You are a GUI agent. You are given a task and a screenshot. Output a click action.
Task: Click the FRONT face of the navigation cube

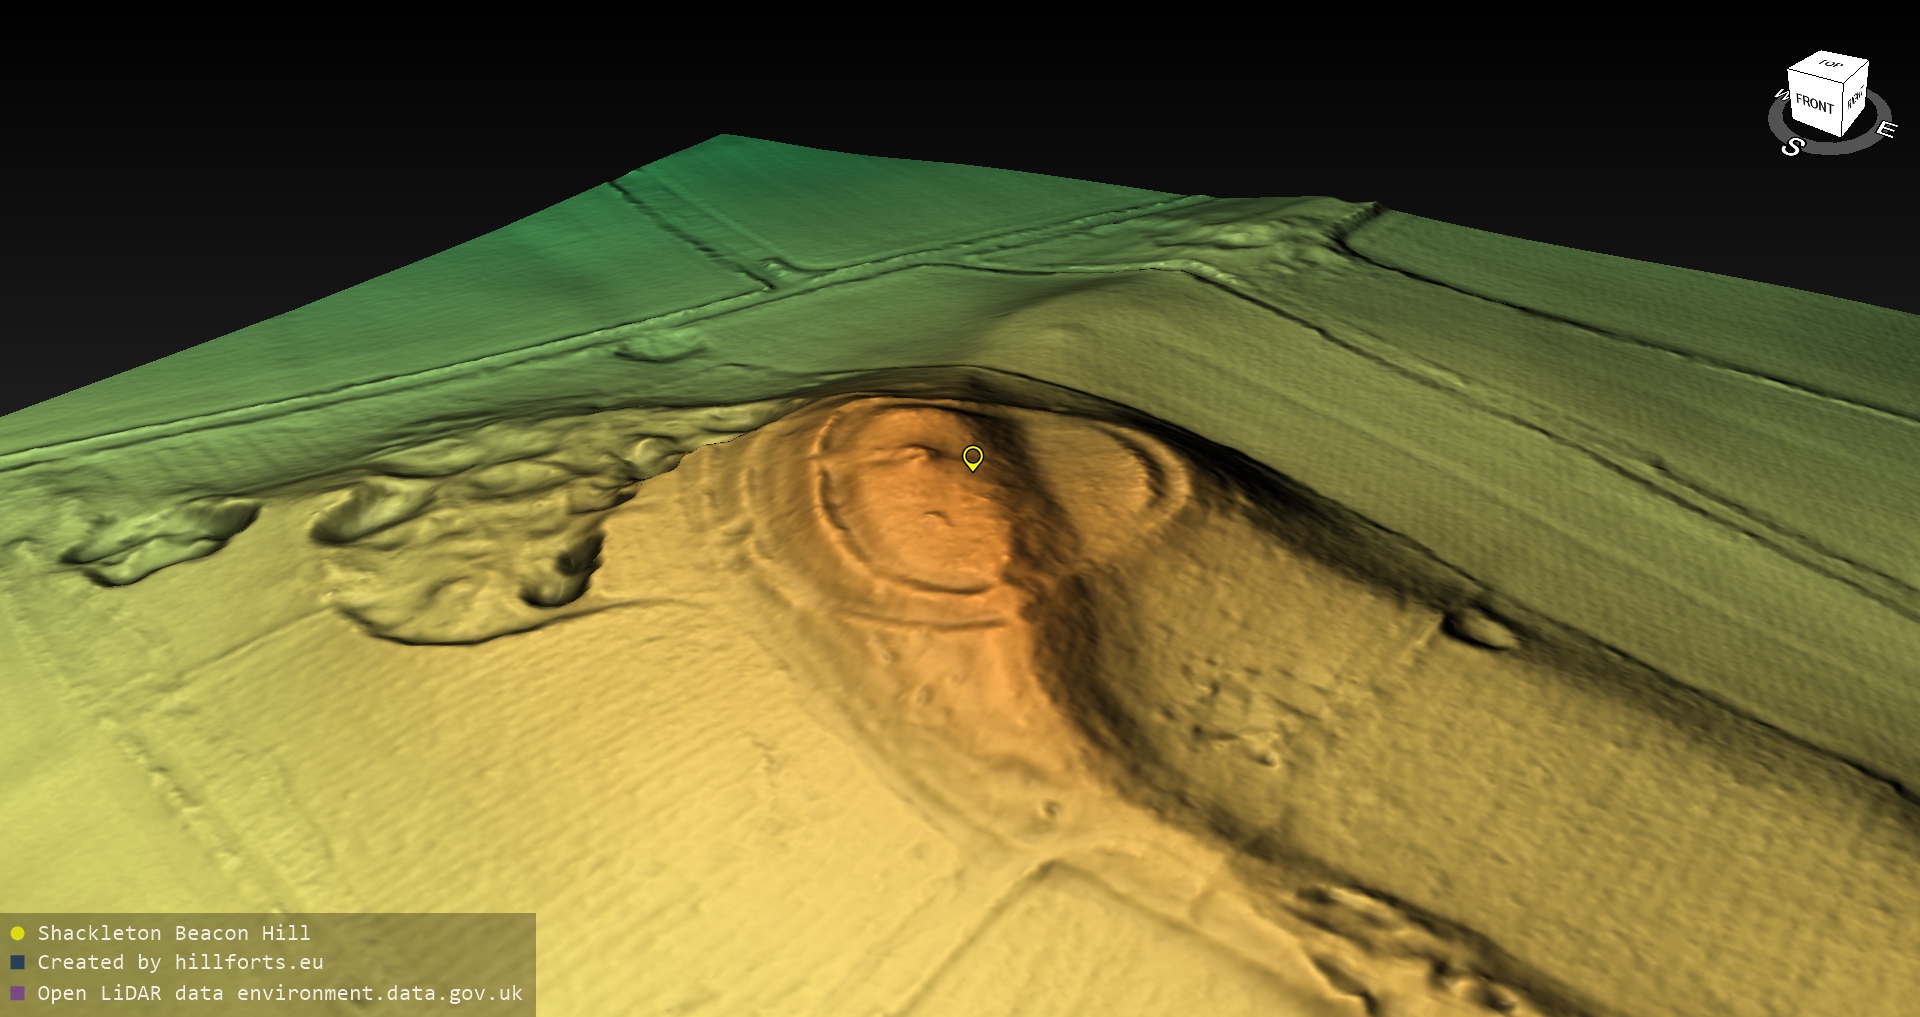coord(1814,103)
